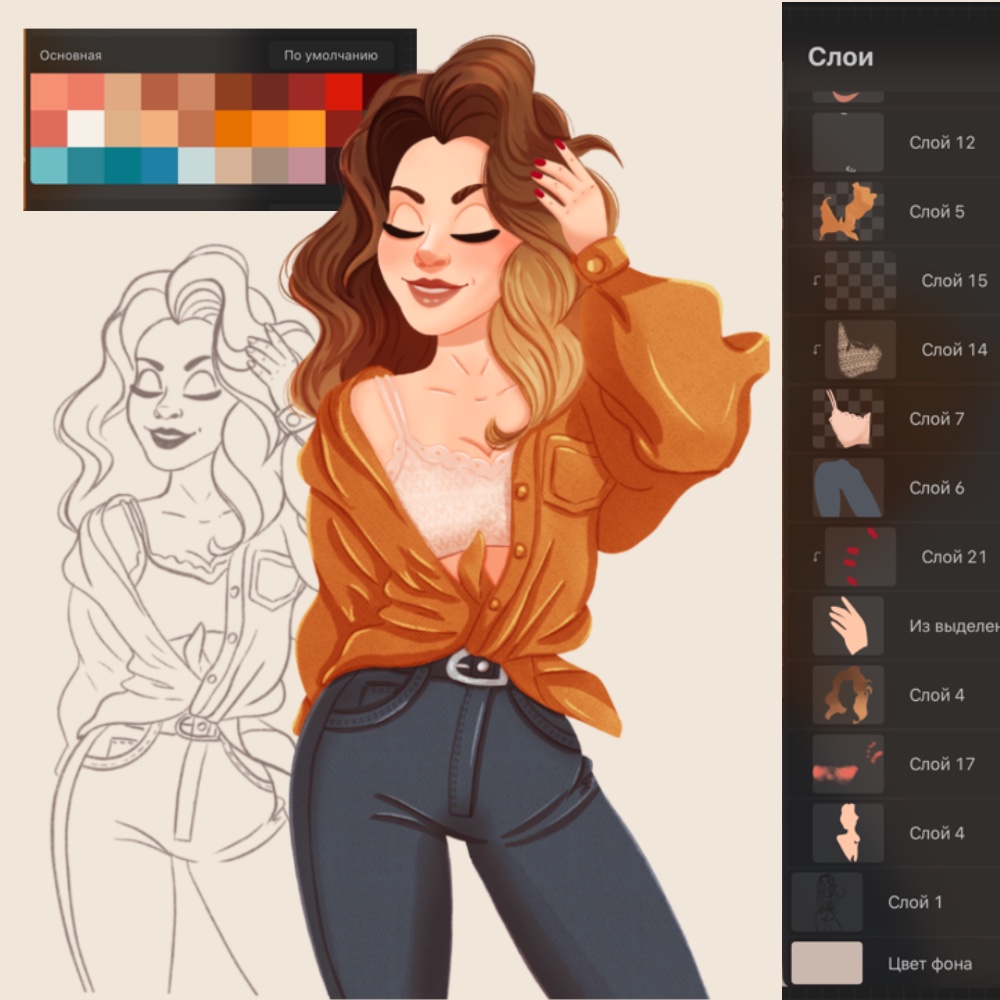Click the clipping mask arrow on Слой 21
The image size is (1000, 1000).
click(818, 558)
